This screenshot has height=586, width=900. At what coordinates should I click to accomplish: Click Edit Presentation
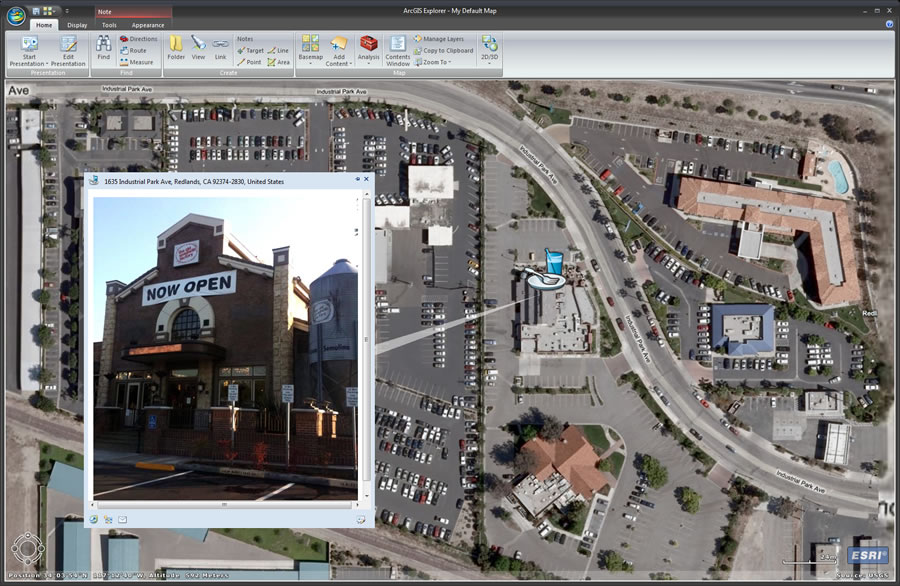pyautogui.click(x=68, y=51)
